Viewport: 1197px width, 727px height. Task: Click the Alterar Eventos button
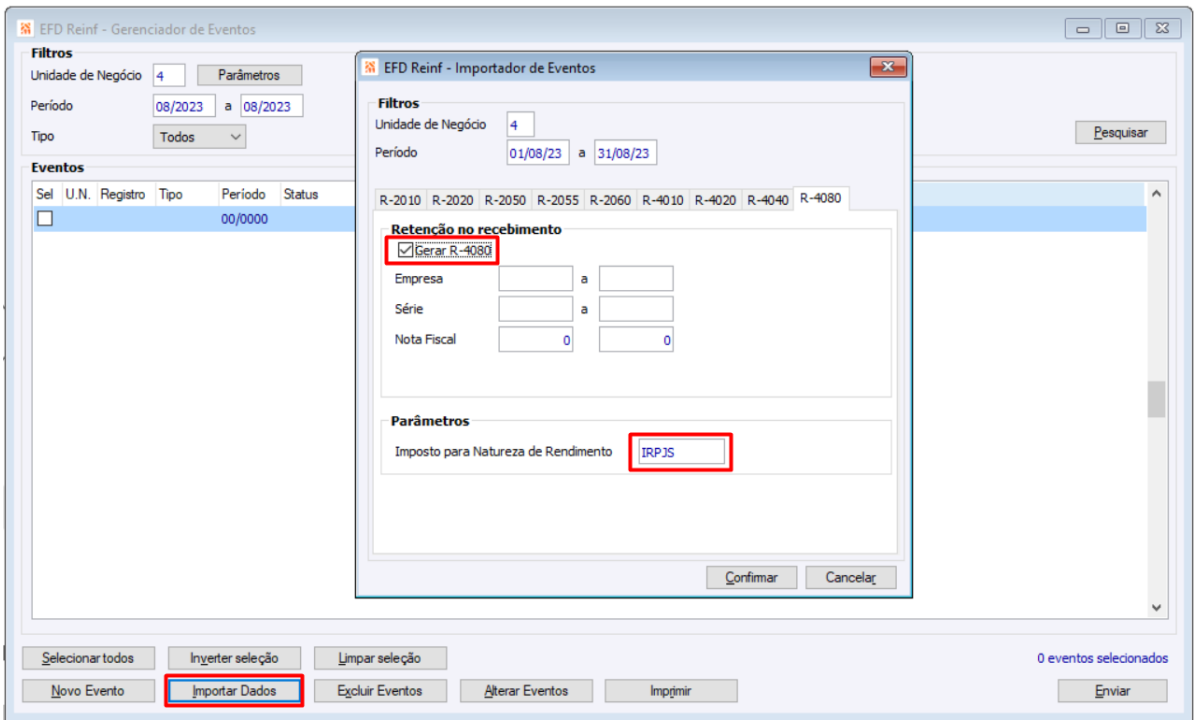(x=526, y=691)
